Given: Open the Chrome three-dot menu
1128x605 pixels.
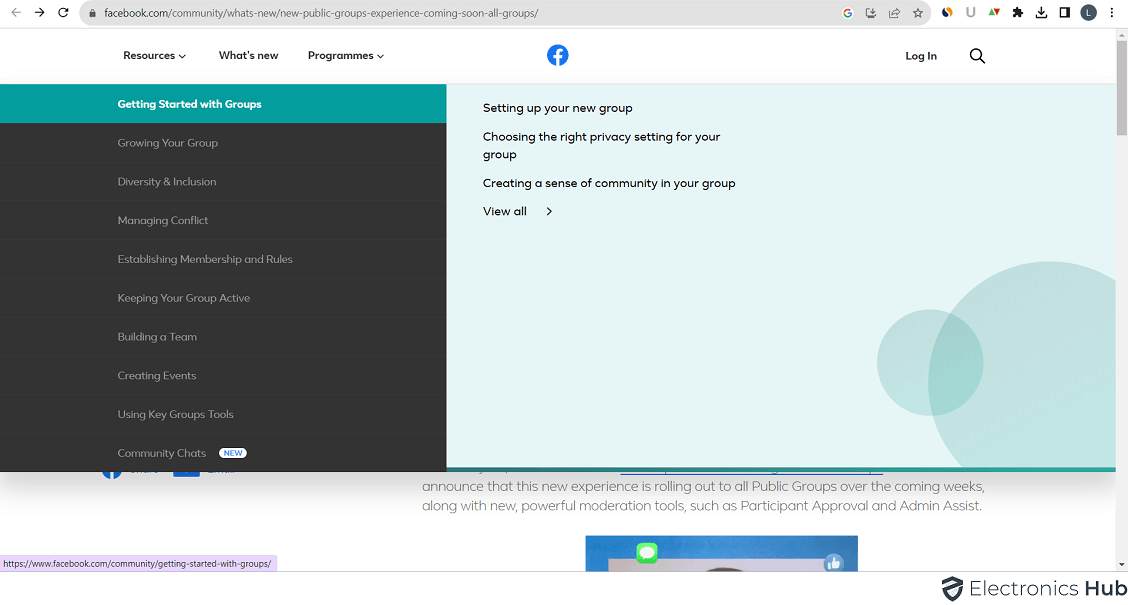Looking at the screenshot, I should [x=1112, y=13].
